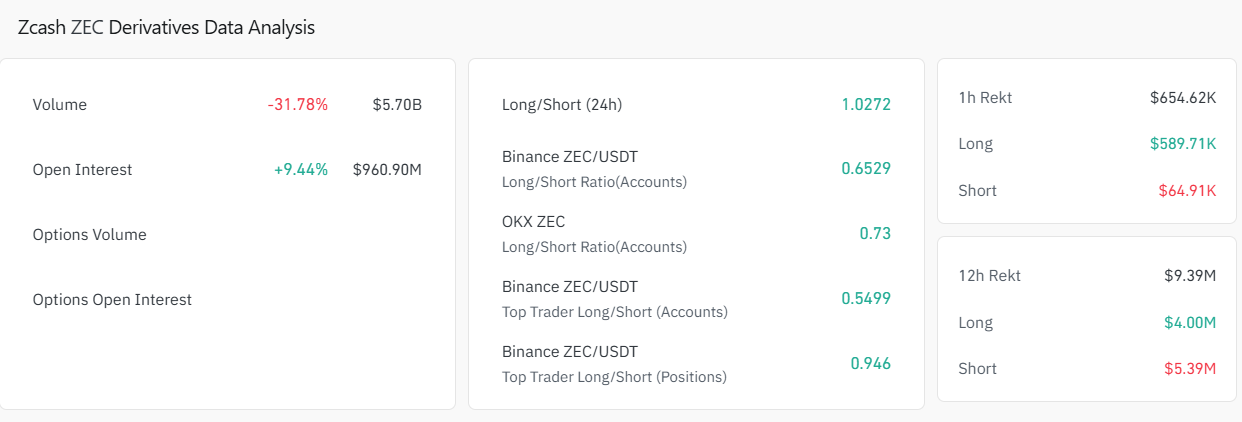This screenshot has width=1242, height=422.
Task: Click the Volume label
Action: point(59,104)
